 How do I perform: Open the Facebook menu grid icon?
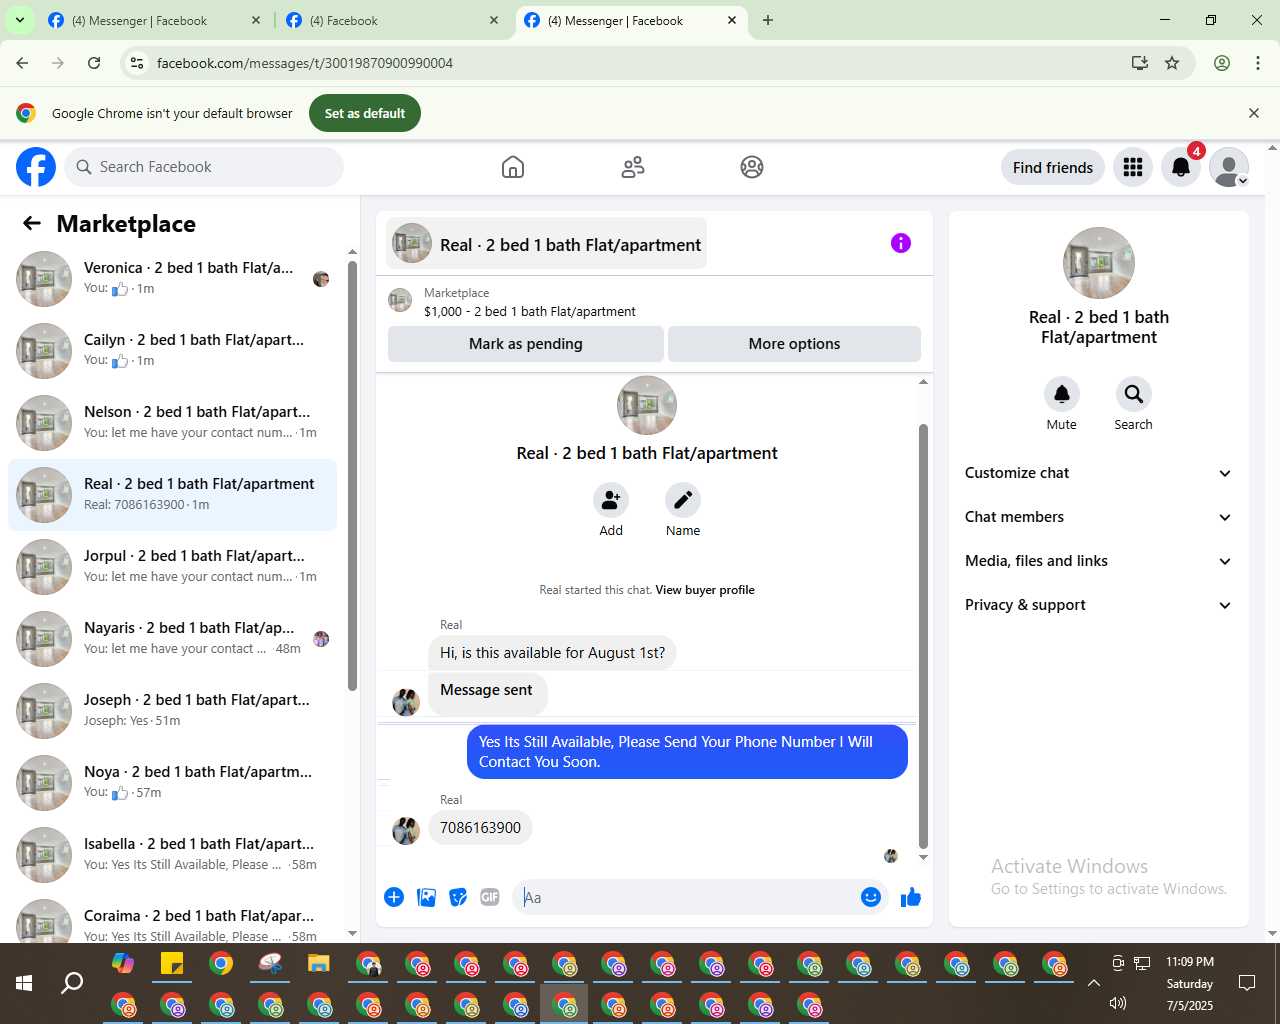coord(1133,167)
